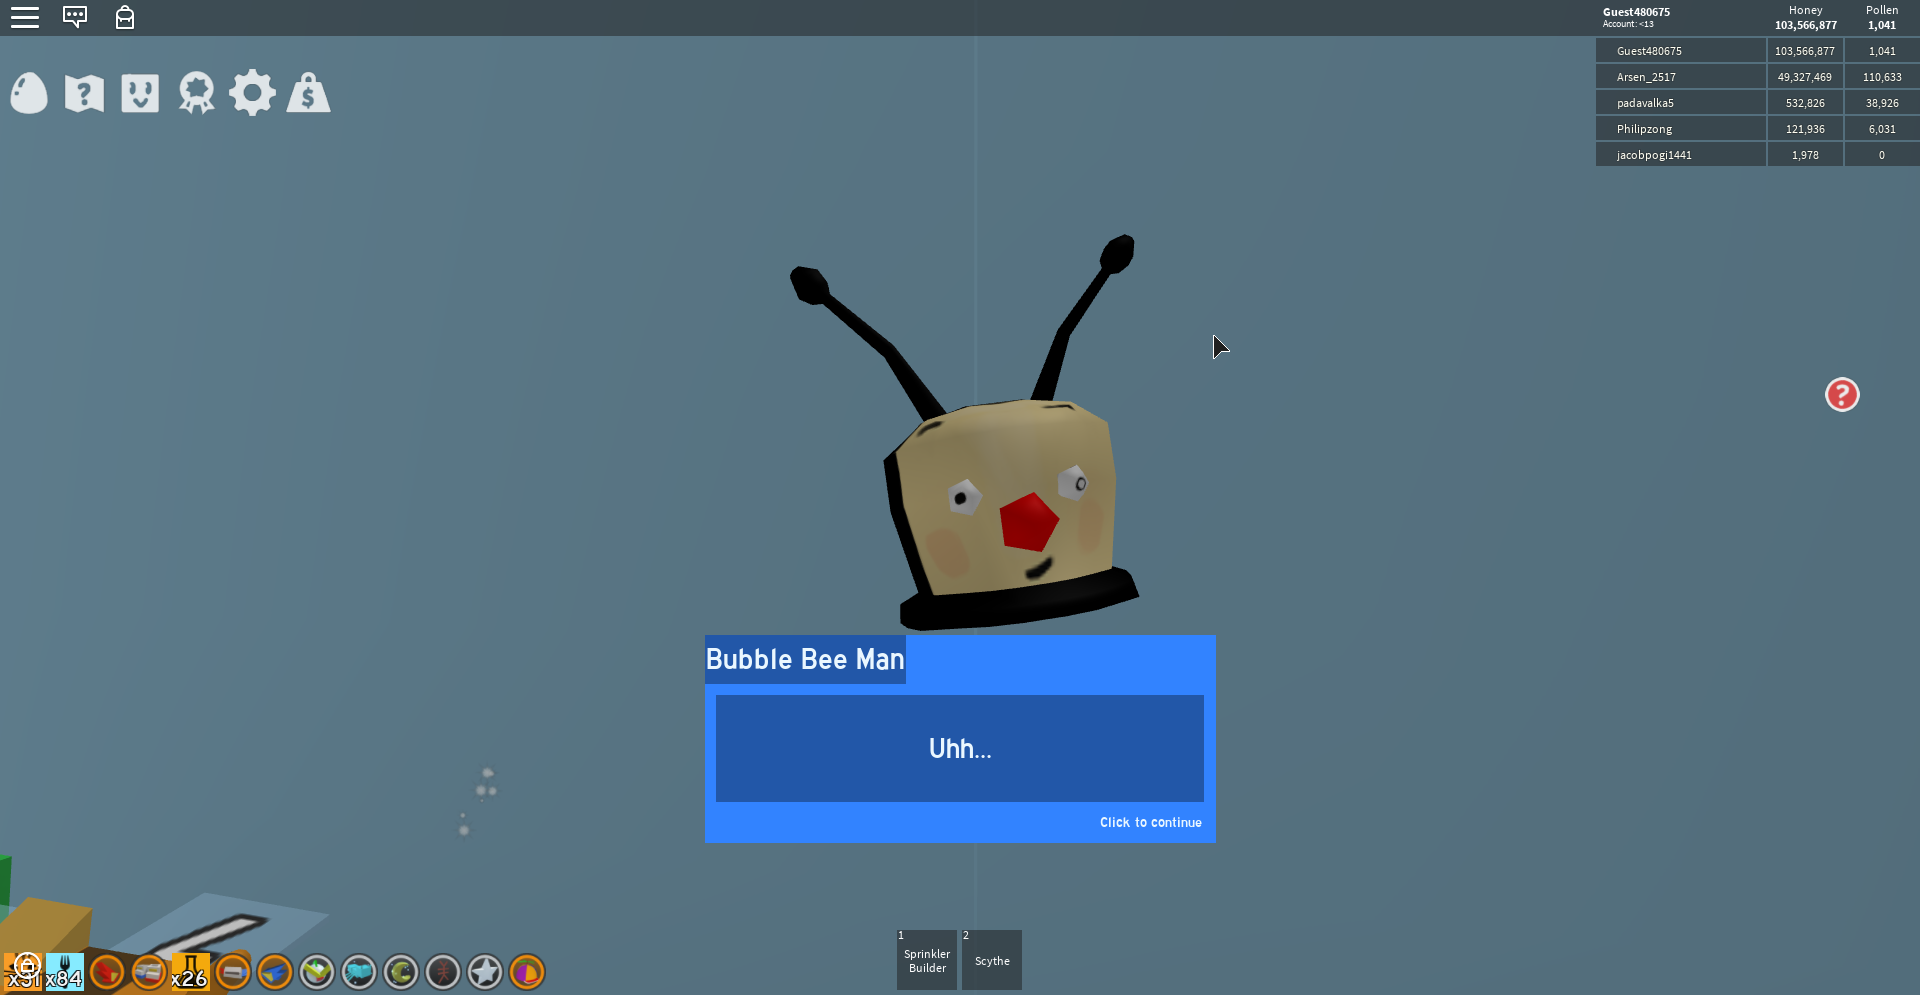Click the fork x84 buff icon
The image size is (1920, 995).
click(x=64, y=971)
